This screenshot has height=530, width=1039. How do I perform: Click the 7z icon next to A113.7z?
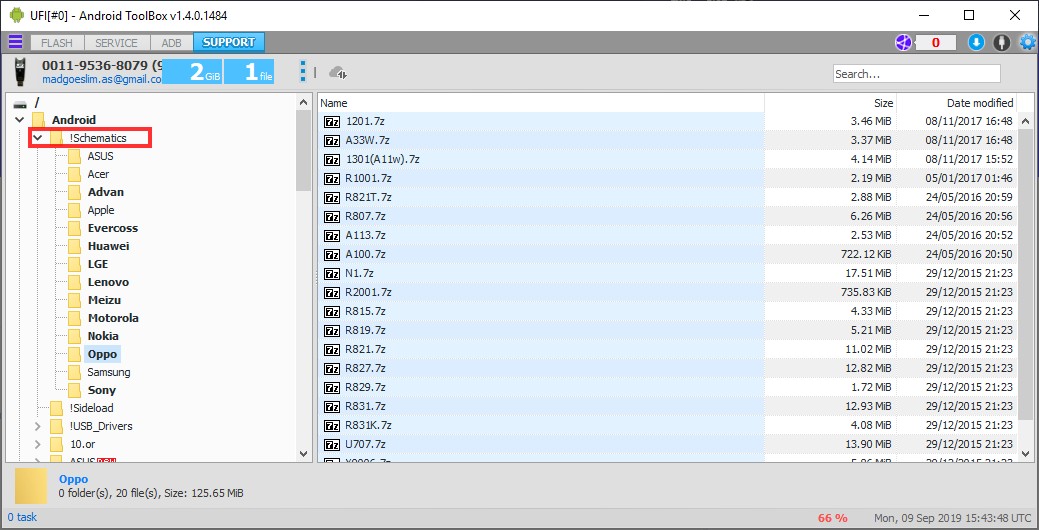(332, 235)
